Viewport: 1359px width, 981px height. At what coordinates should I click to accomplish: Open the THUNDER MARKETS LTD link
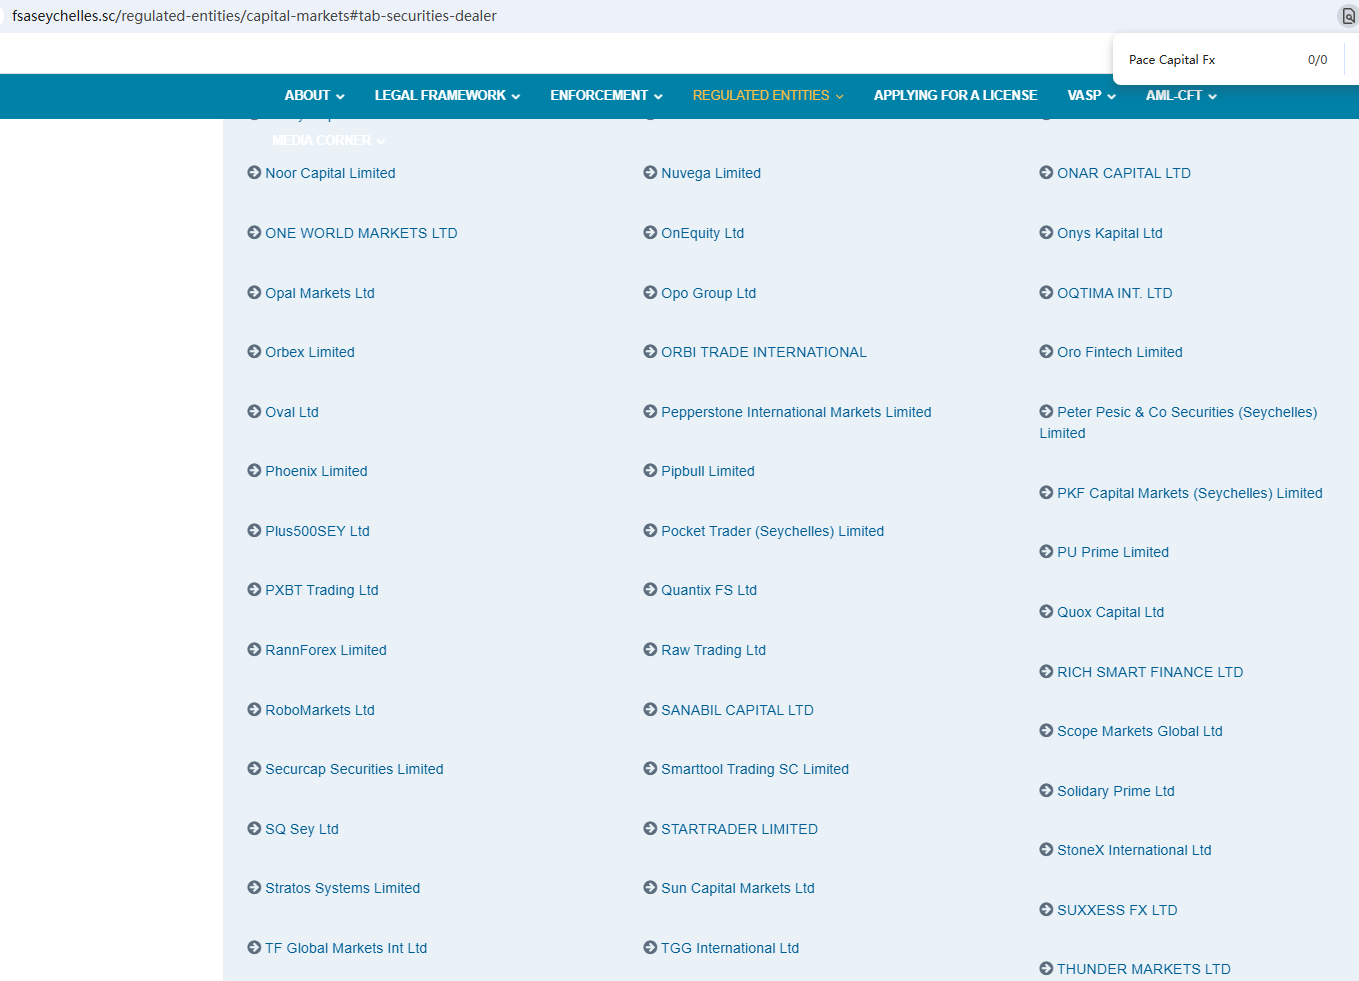tap(1144, 969)
